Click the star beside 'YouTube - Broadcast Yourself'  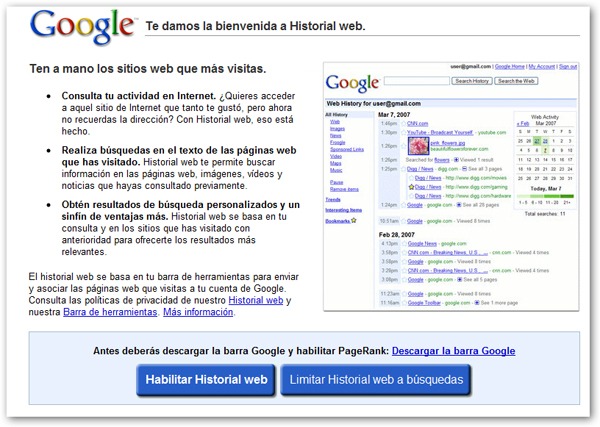403,132
